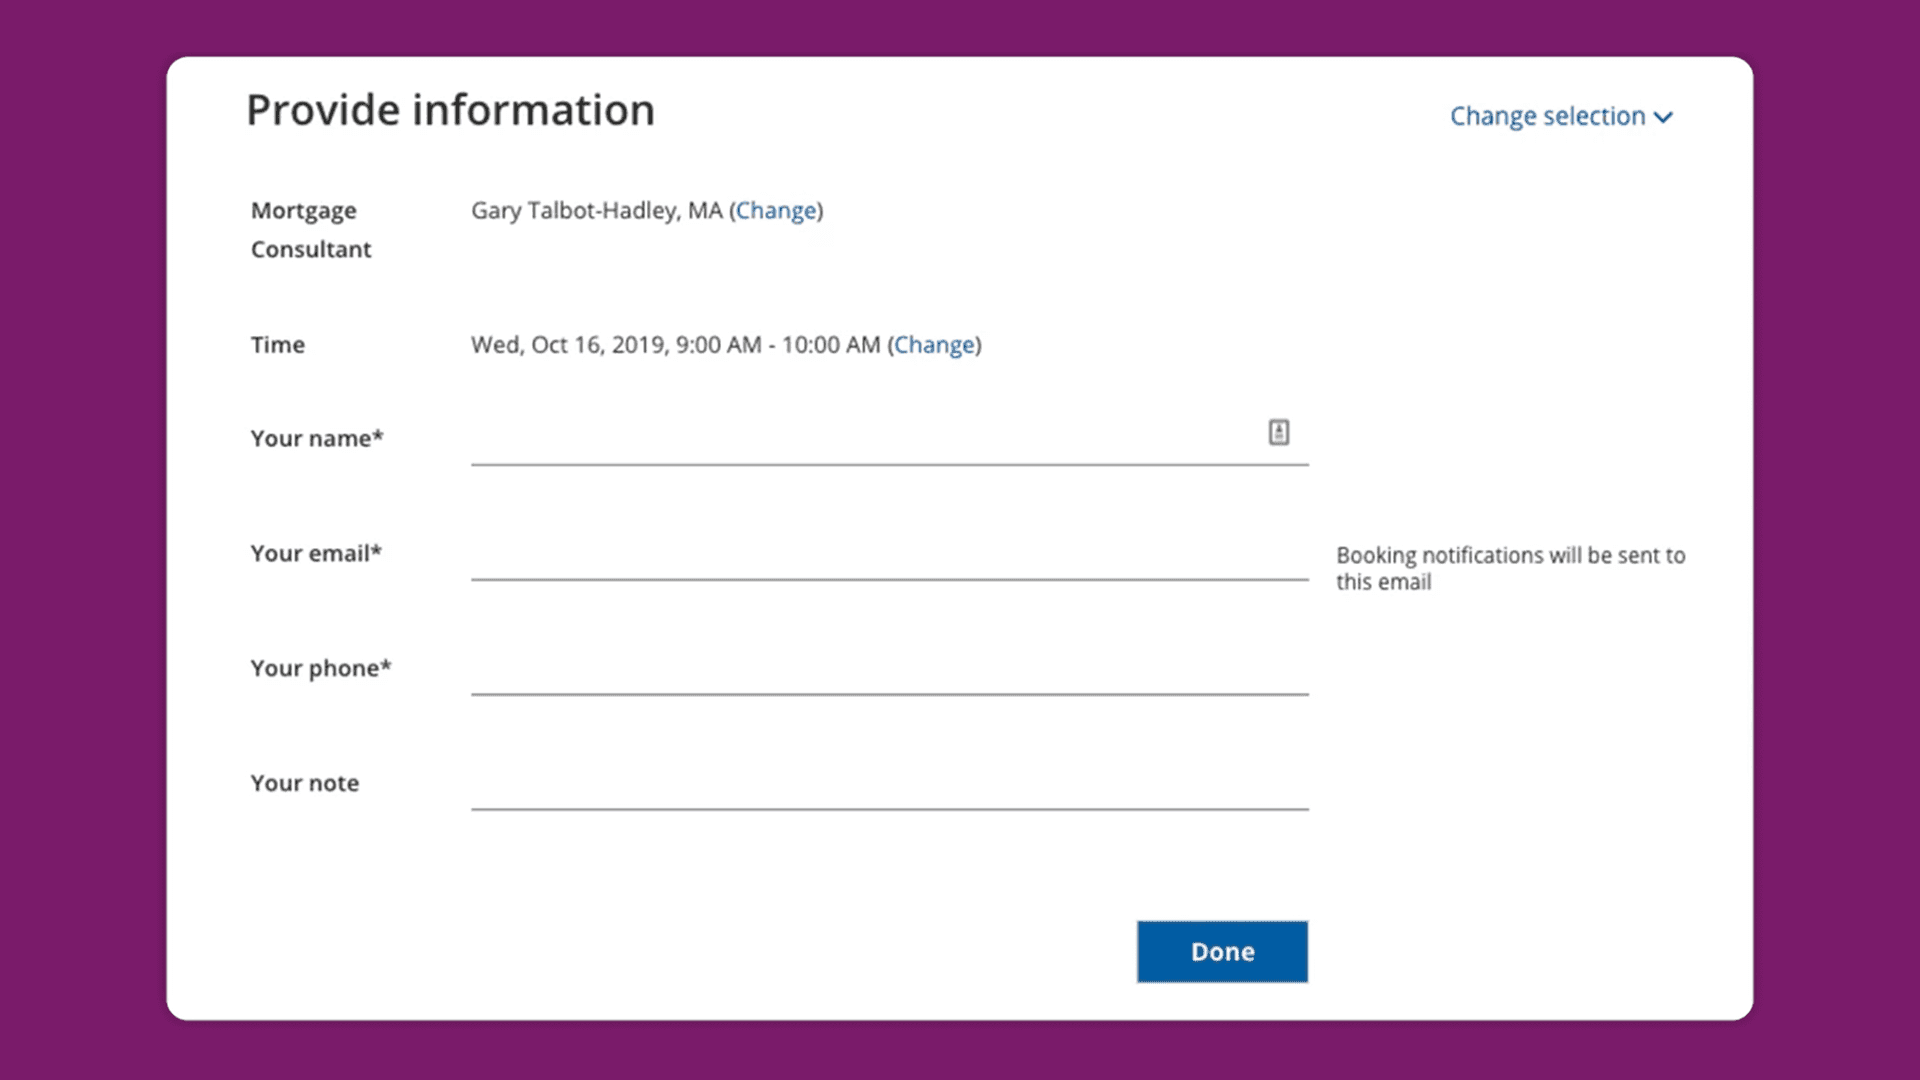Expand the Change selection chevron arrow
This screenshot has width=1920, height=1080.
click(1663, 117)
